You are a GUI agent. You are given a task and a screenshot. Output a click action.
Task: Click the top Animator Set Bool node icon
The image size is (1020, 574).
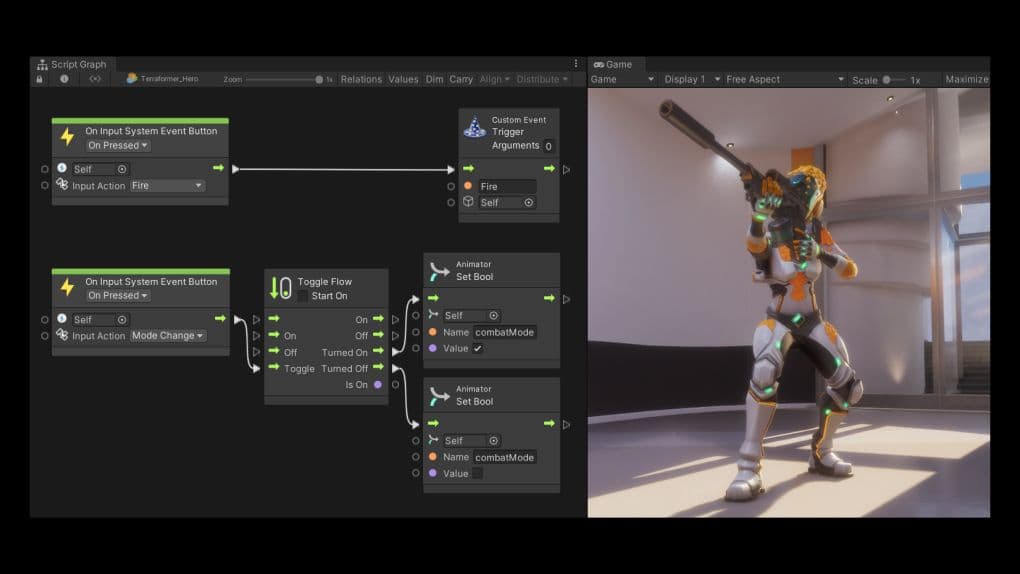pos(438,271)
